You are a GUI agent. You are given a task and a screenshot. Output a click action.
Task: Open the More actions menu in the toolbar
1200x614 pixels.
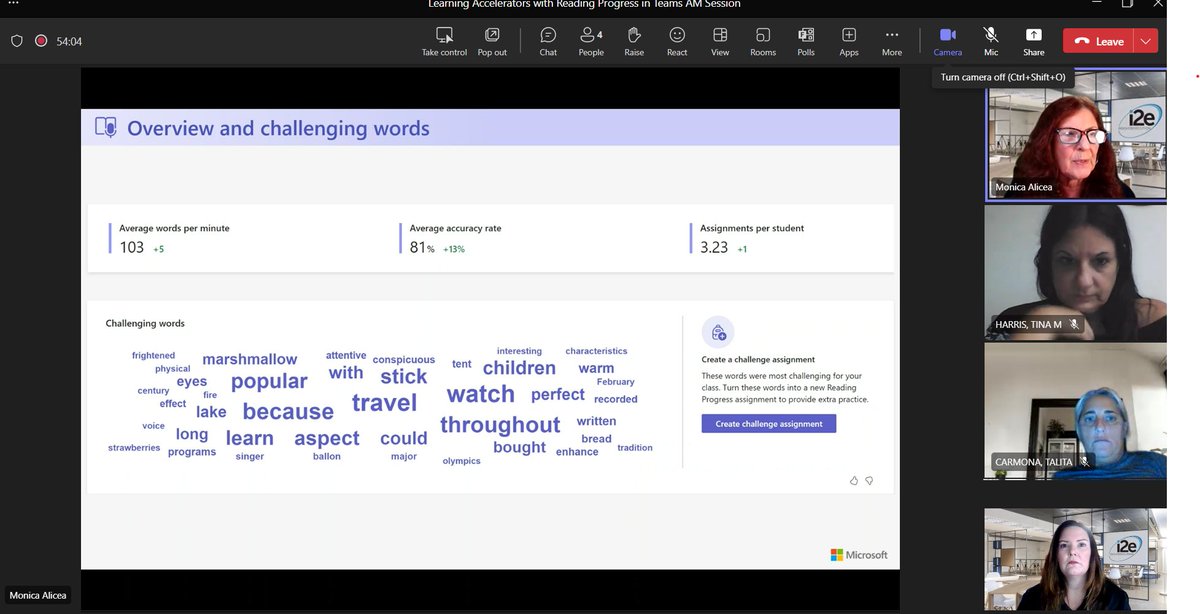coord(891,40)
